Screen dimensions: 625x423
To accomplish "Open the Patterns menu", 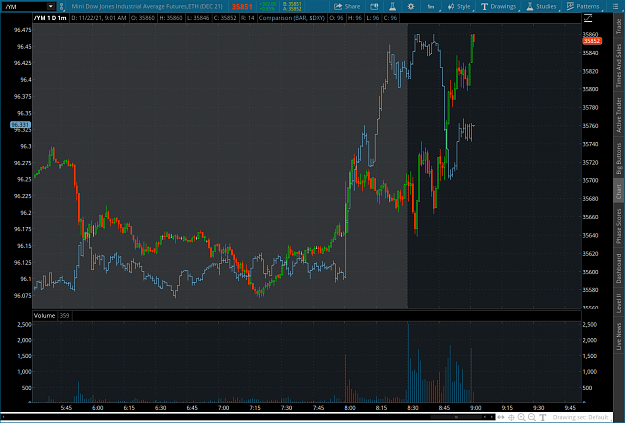I will (x=583, y=6).
